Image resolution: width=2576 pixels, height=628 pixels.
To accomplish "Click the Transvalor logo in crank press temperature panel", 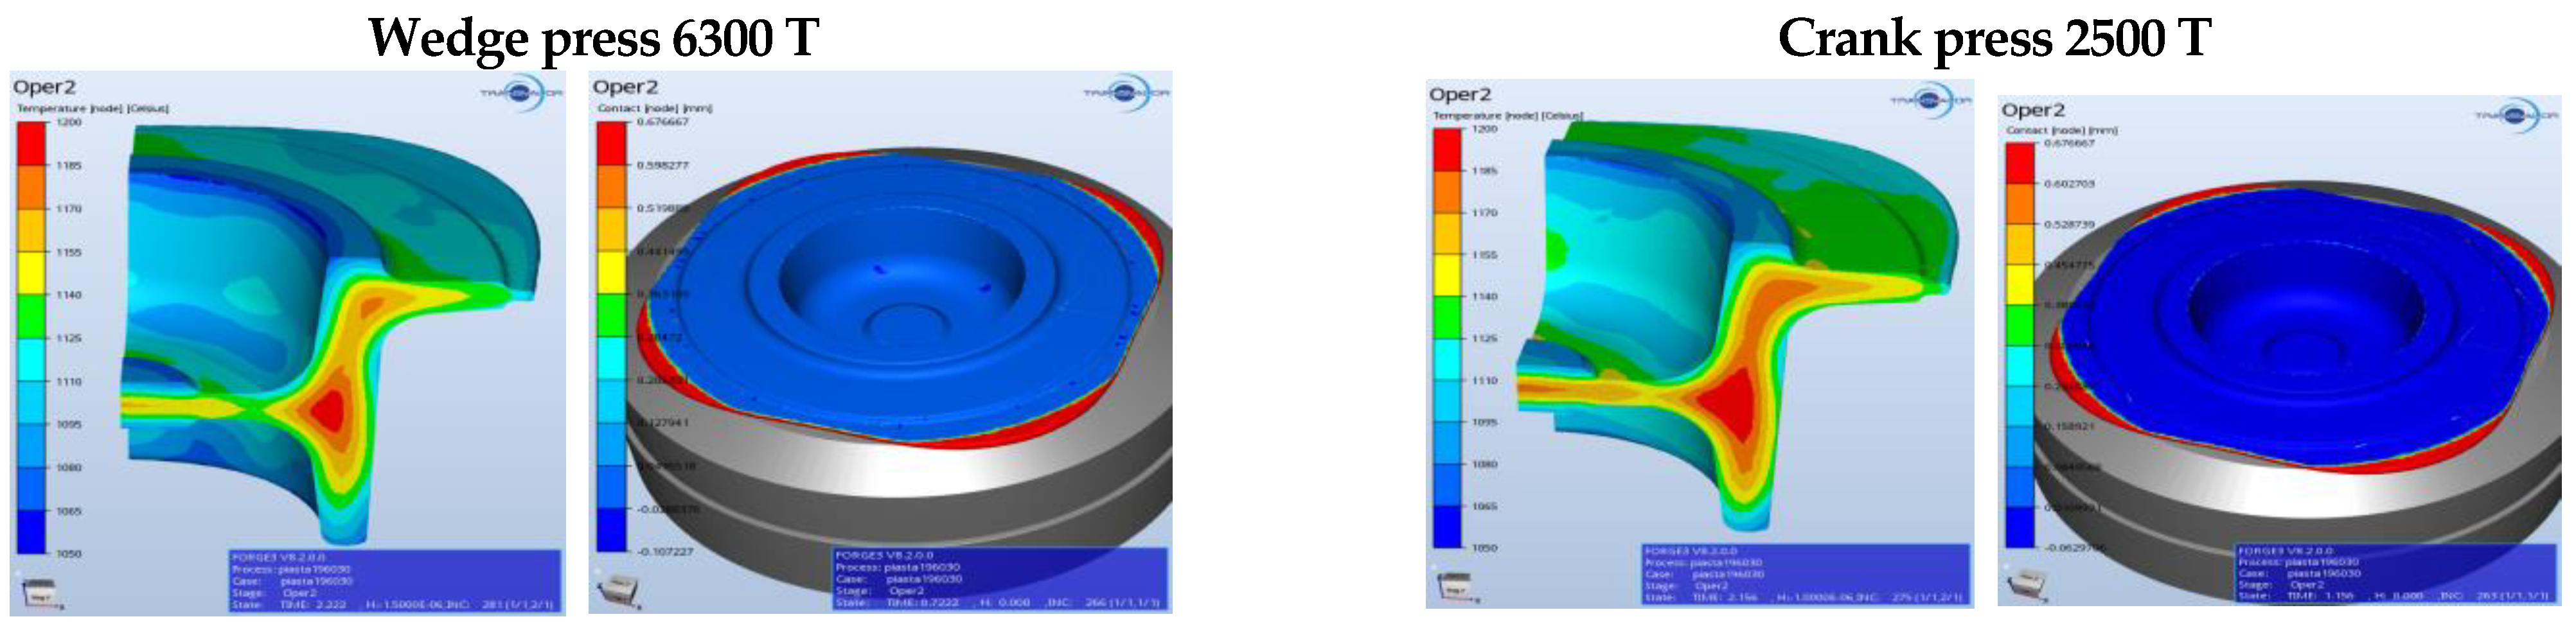I will coord(1931,100).
